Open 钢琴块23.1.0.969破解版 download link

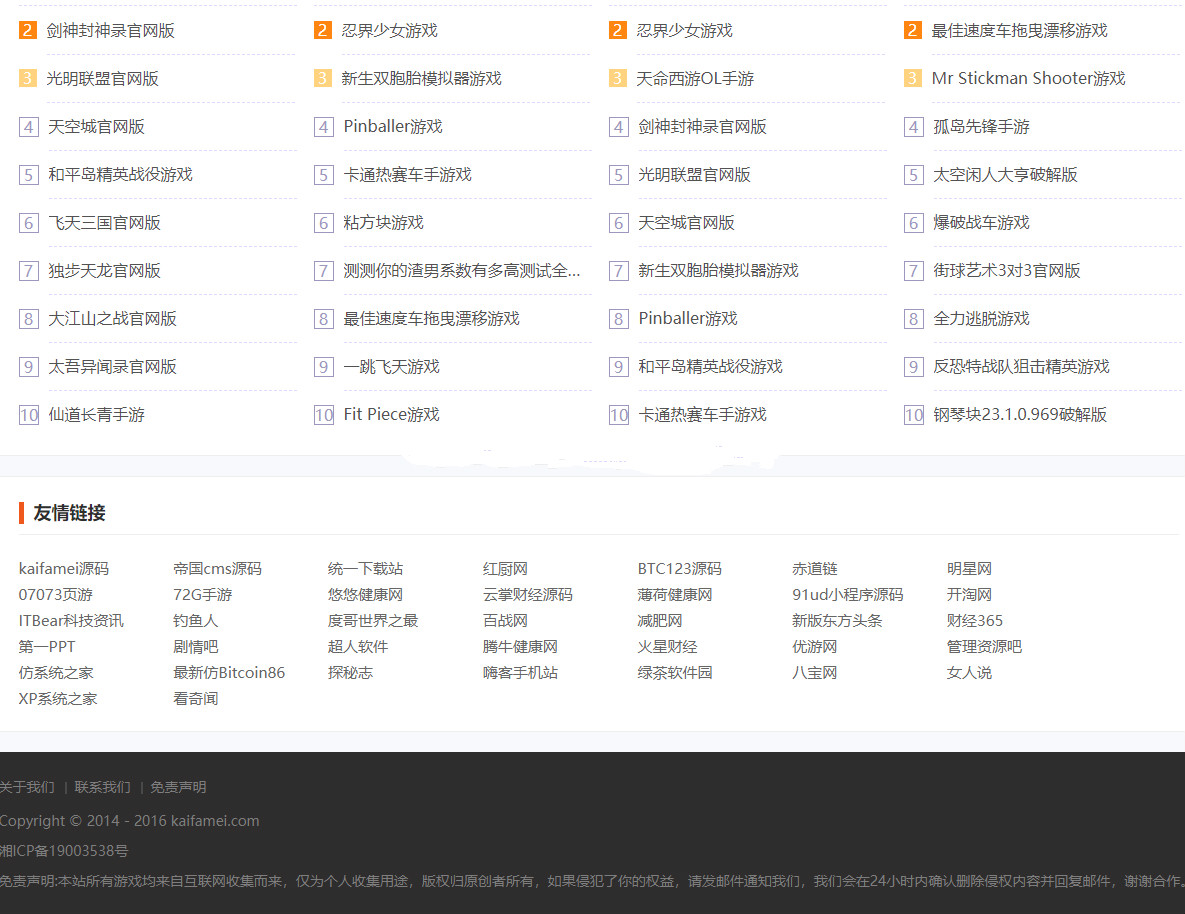pos(1020,414)
